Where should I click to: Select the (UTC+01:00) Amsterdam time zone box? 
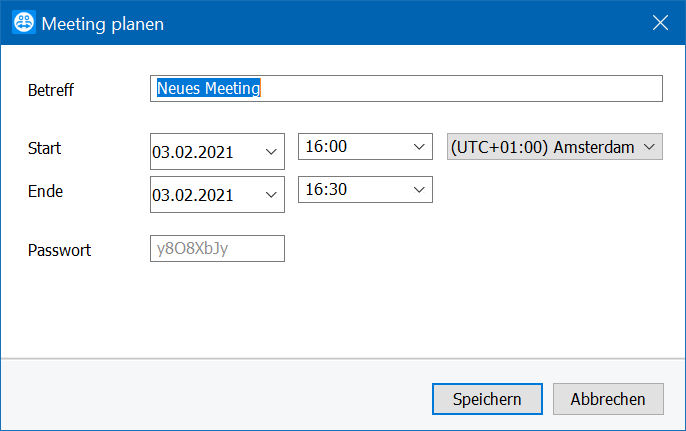pos(555,147)
